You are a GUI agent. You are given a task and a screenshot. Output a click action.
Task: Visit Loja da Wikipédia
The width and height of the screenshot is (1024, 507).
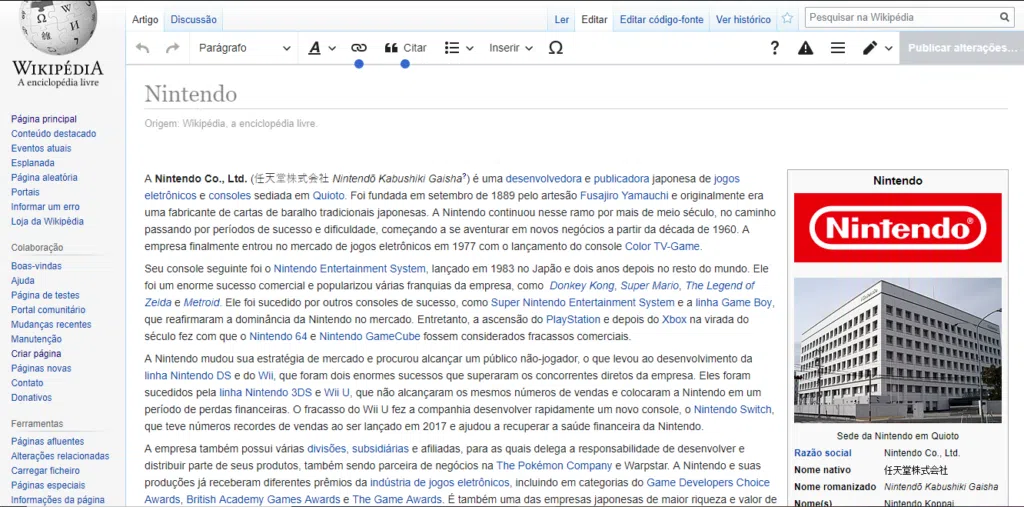point(47,221)
